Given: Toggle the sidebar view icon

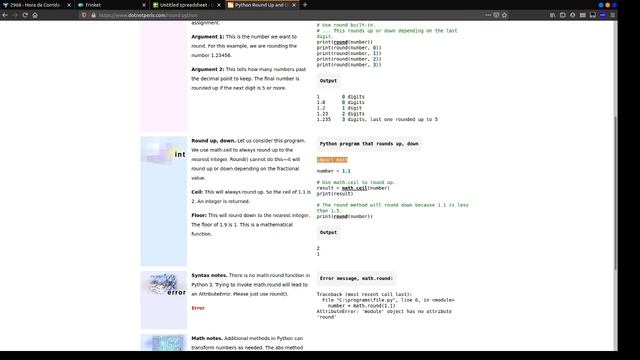Looking at the screenshot, I should pos(563,15).
